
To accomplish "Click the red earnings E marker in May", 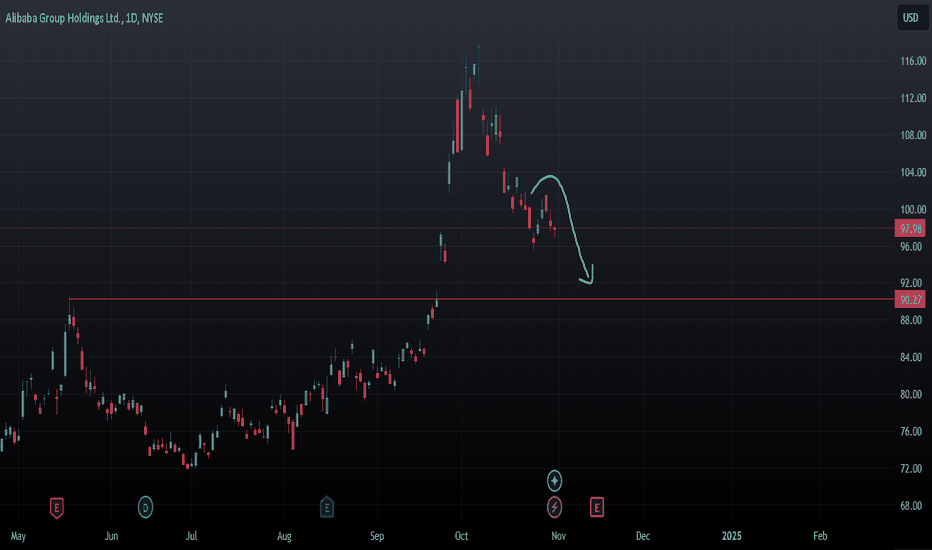I will (x=56, y=508).
